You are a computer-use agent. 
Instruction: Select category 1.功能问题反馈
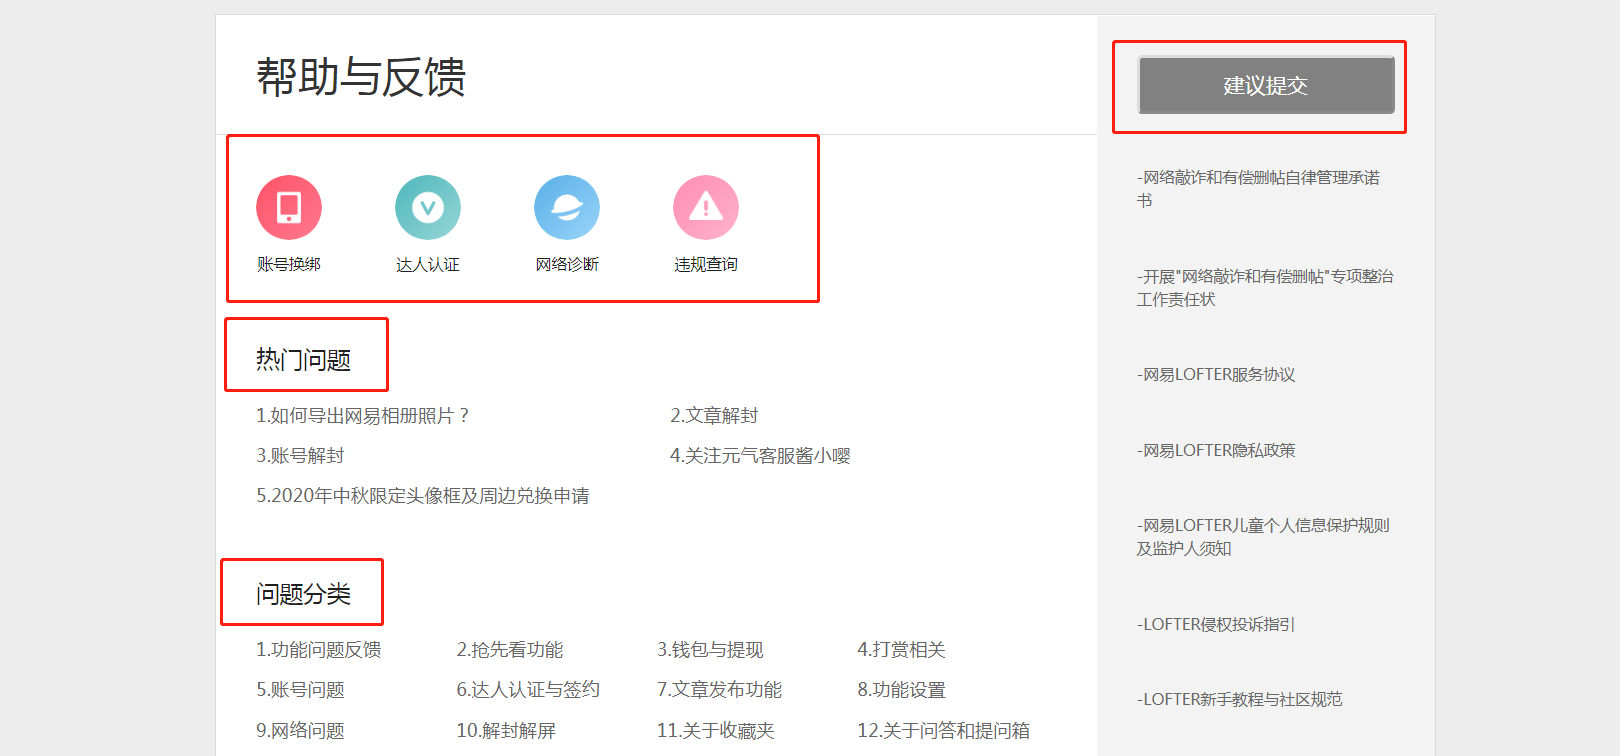319,649
